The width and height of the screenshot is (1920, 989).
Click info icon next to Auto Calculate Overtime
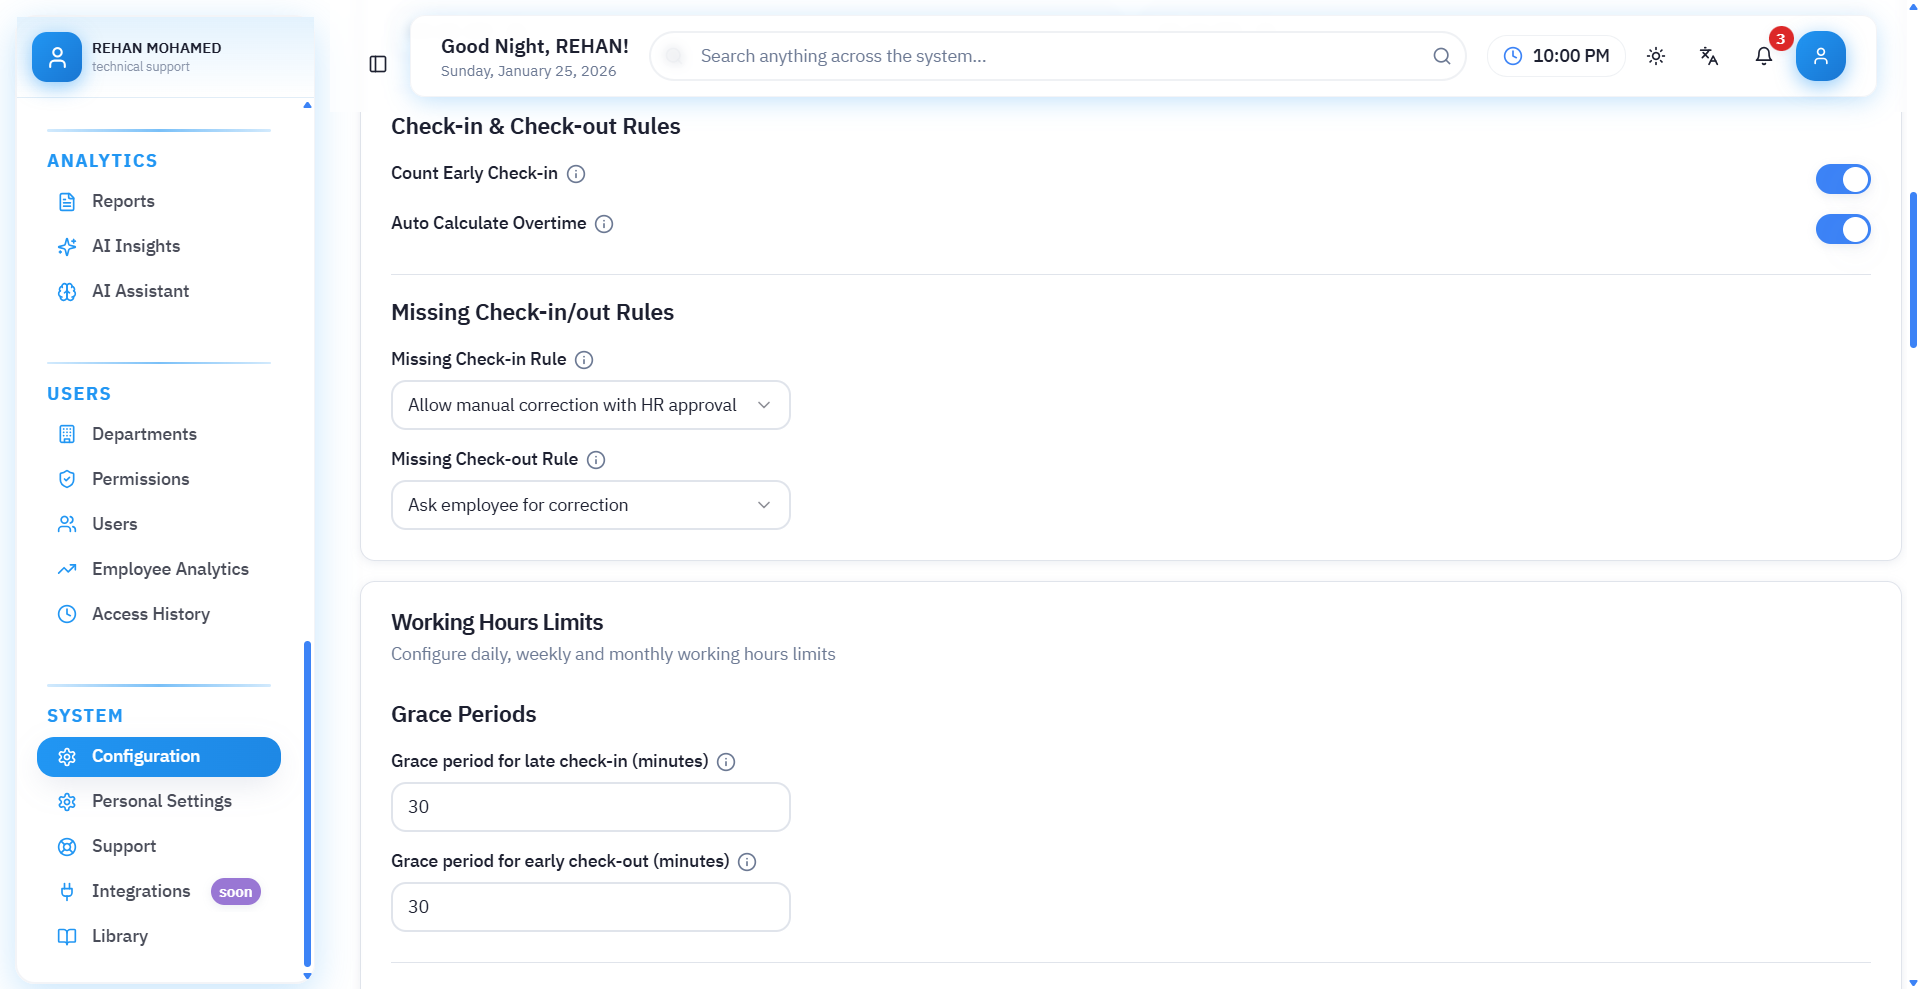click(x=604, y=224)
